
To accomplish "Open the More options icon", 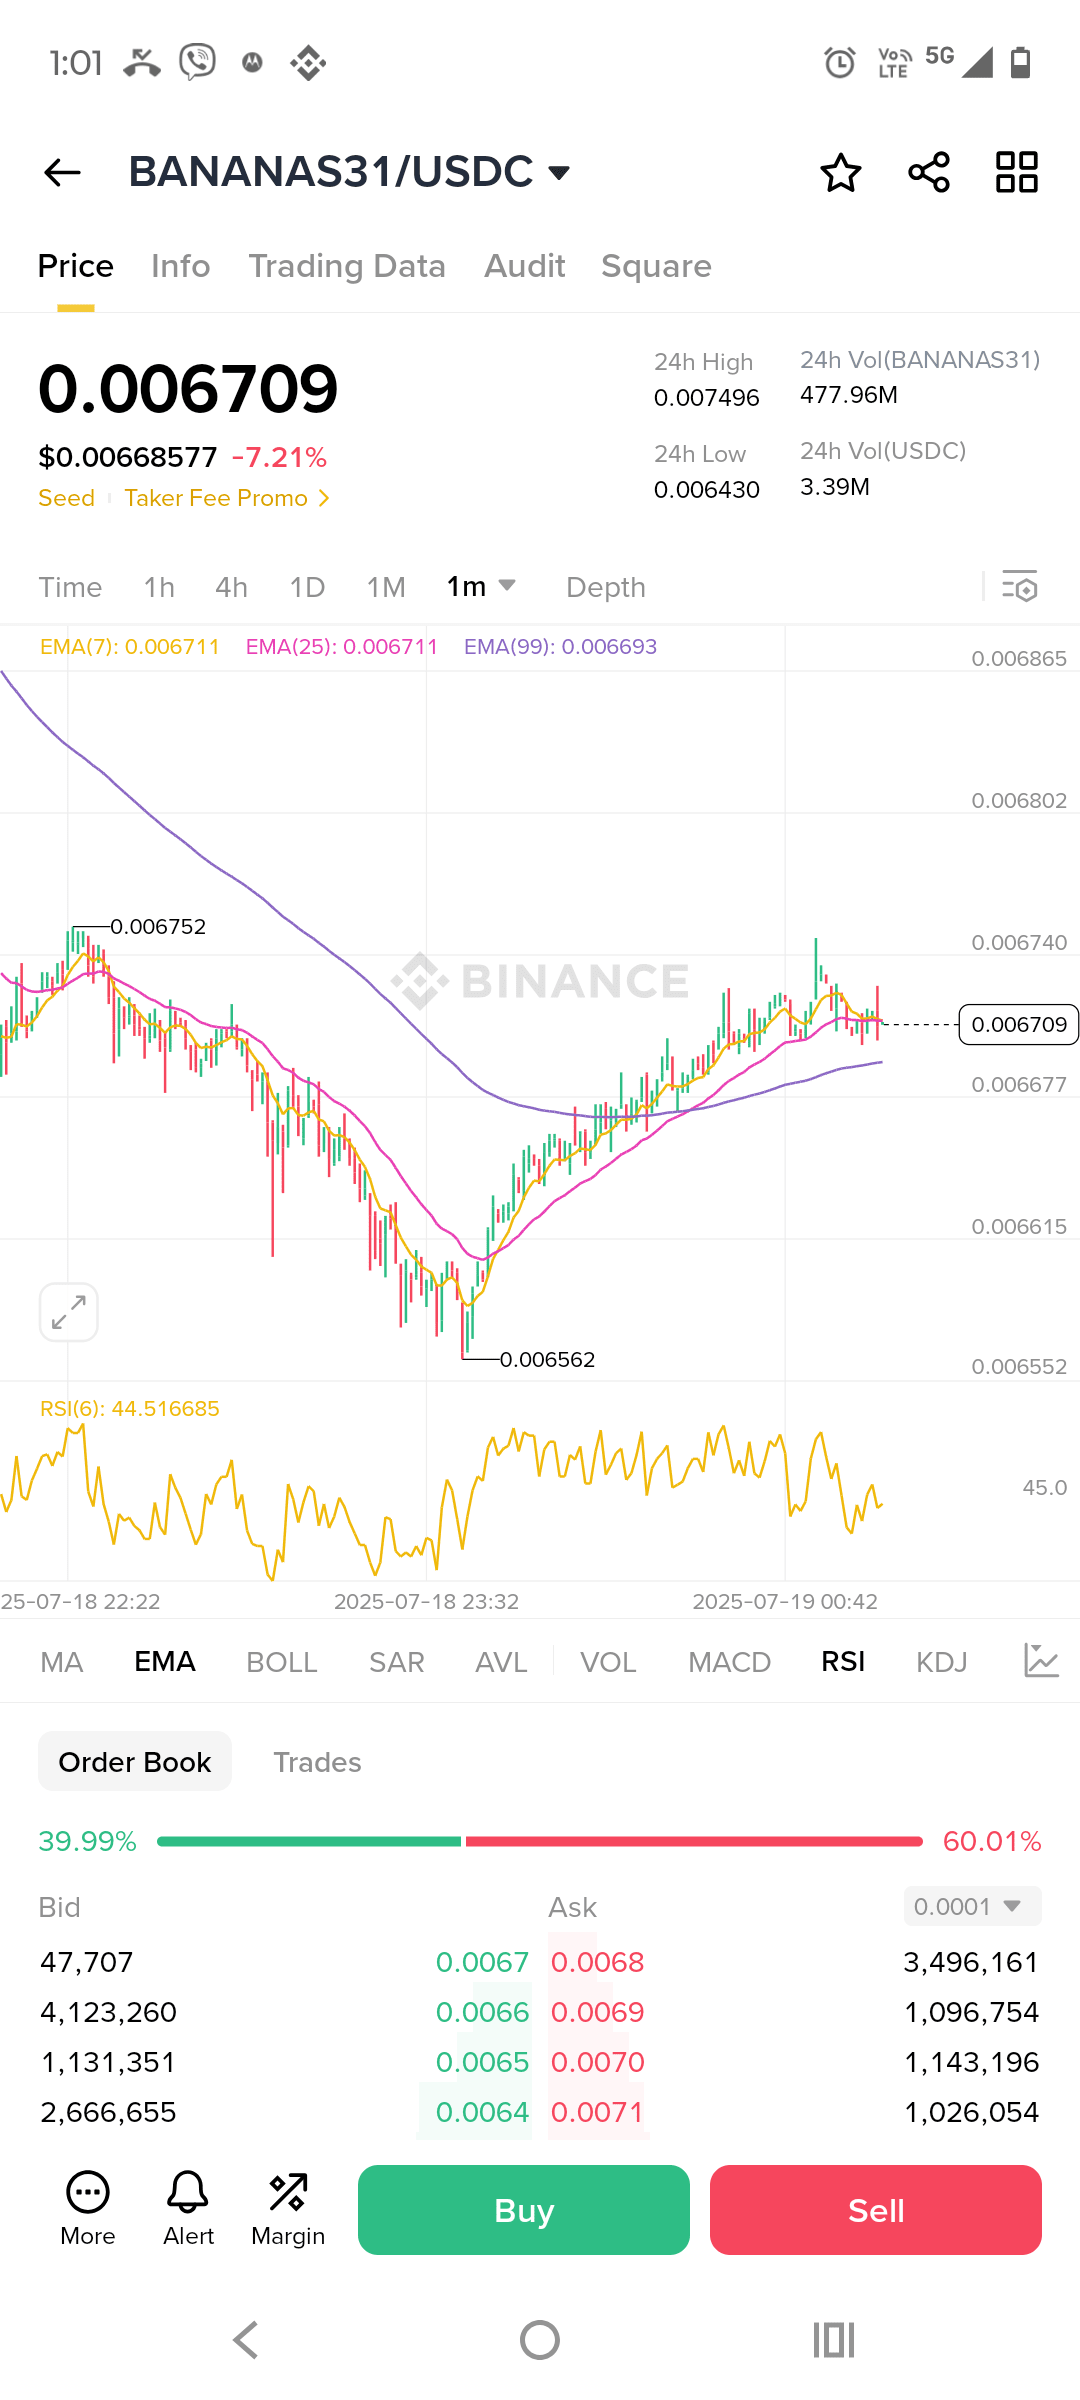I will 88,2209.
